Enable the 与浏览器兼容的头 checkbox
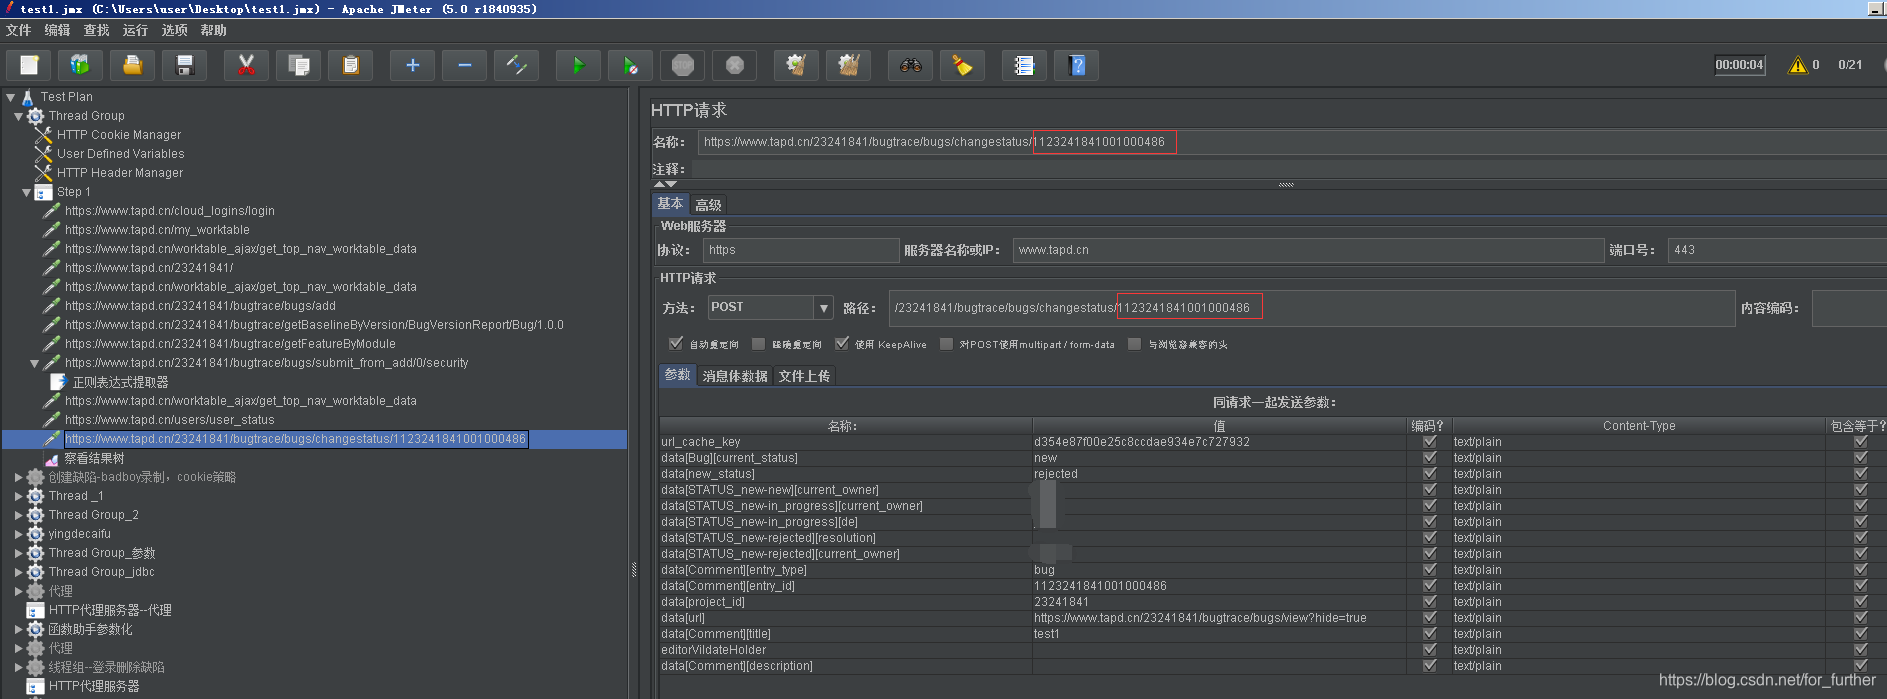This screenshot has width=1887, height=699. (1134, 344)
